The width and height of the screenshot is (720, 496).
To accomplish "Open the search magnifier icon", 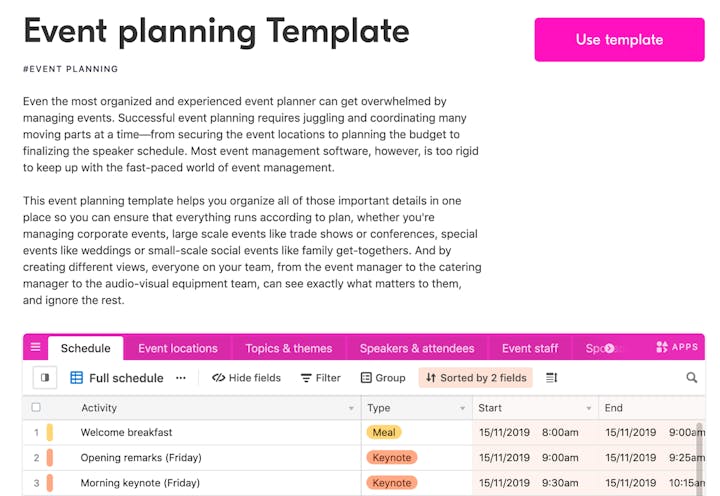I will click(x=691, y=378).
